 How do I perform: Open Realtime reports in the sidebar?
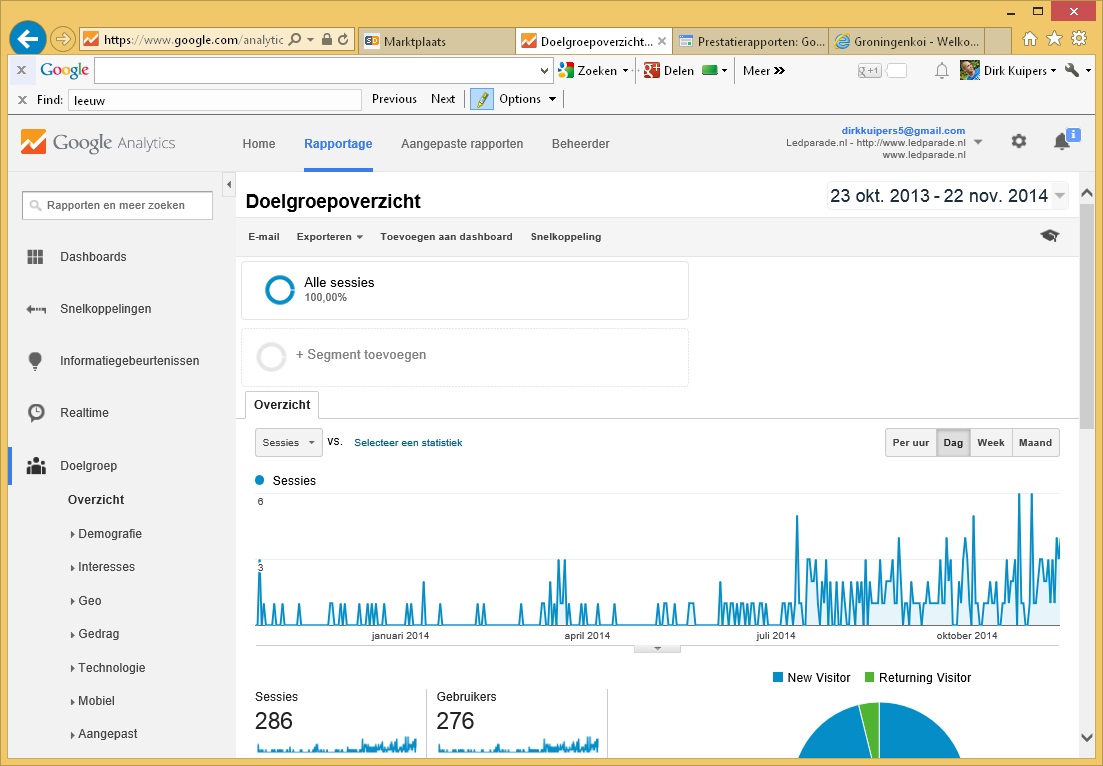pyautogui.click(x=84, y=413)
